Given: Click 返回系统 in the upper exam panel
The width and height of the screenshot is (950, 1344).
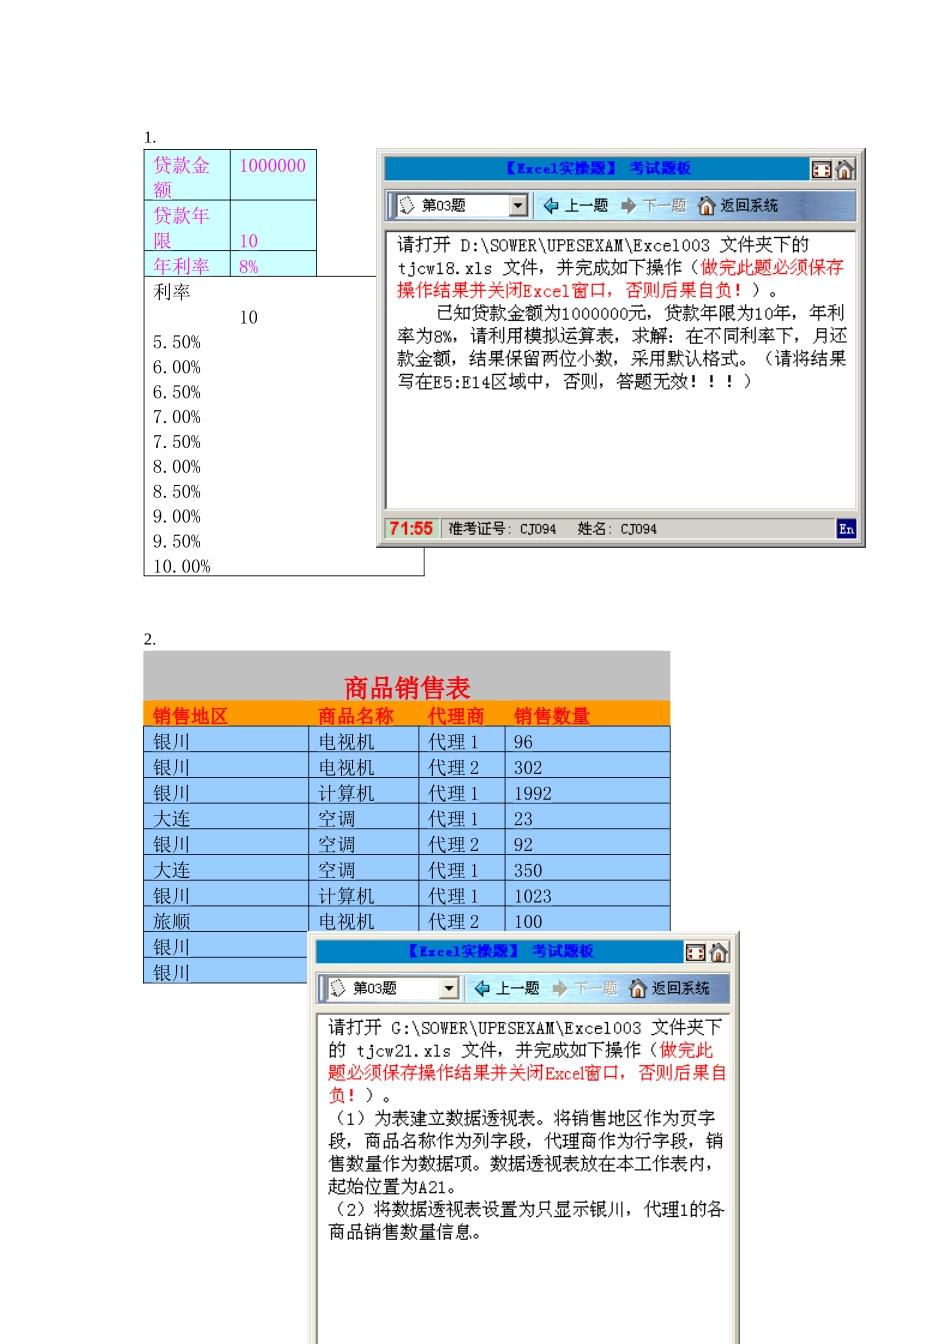Looking at the screenshot, I should coord(738,206).
